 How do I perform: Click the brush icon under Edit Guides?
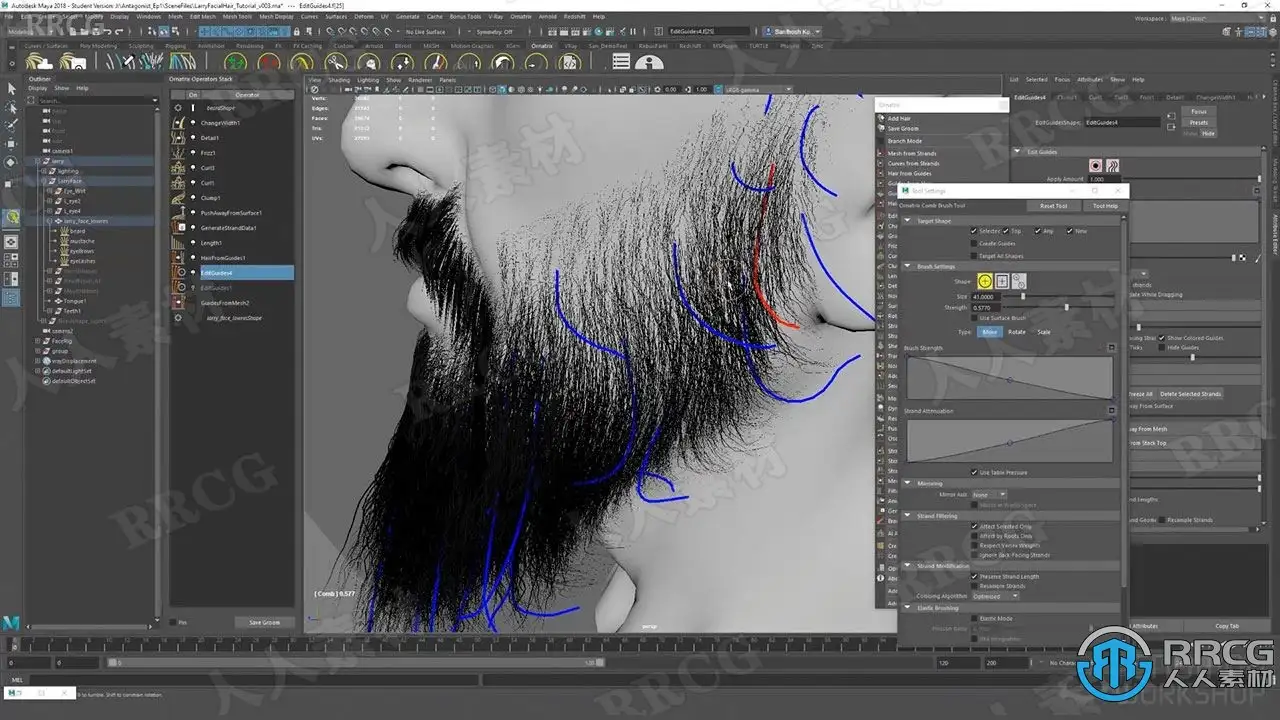tap(1095, 166)
